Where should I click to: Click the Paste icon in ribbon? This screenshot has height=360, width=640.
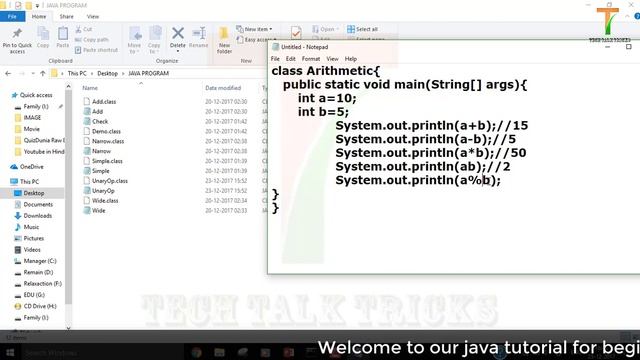tap(62, 33)
